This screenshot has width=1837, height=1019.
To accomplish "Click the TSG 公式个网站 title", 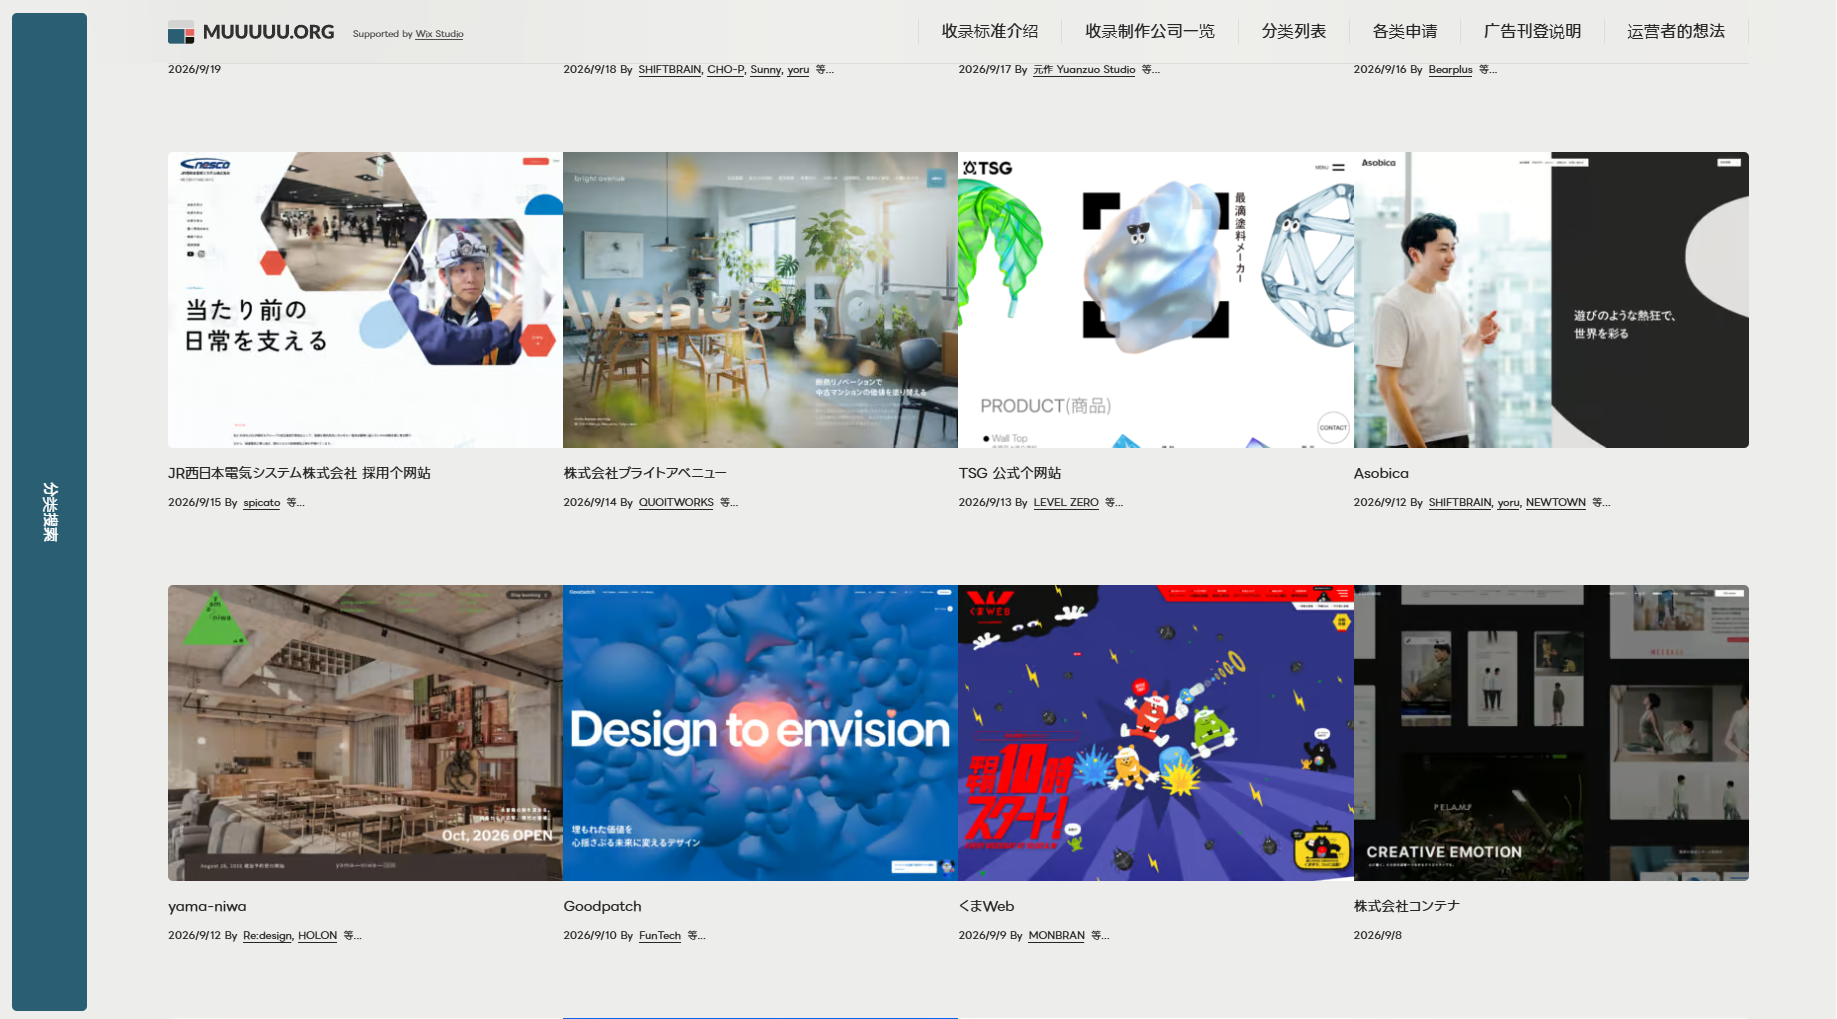I will [x=1010, y=473].
